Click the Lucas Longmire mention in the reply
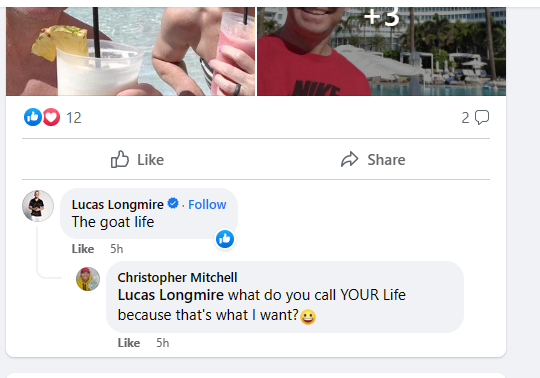 pos(171,295)
